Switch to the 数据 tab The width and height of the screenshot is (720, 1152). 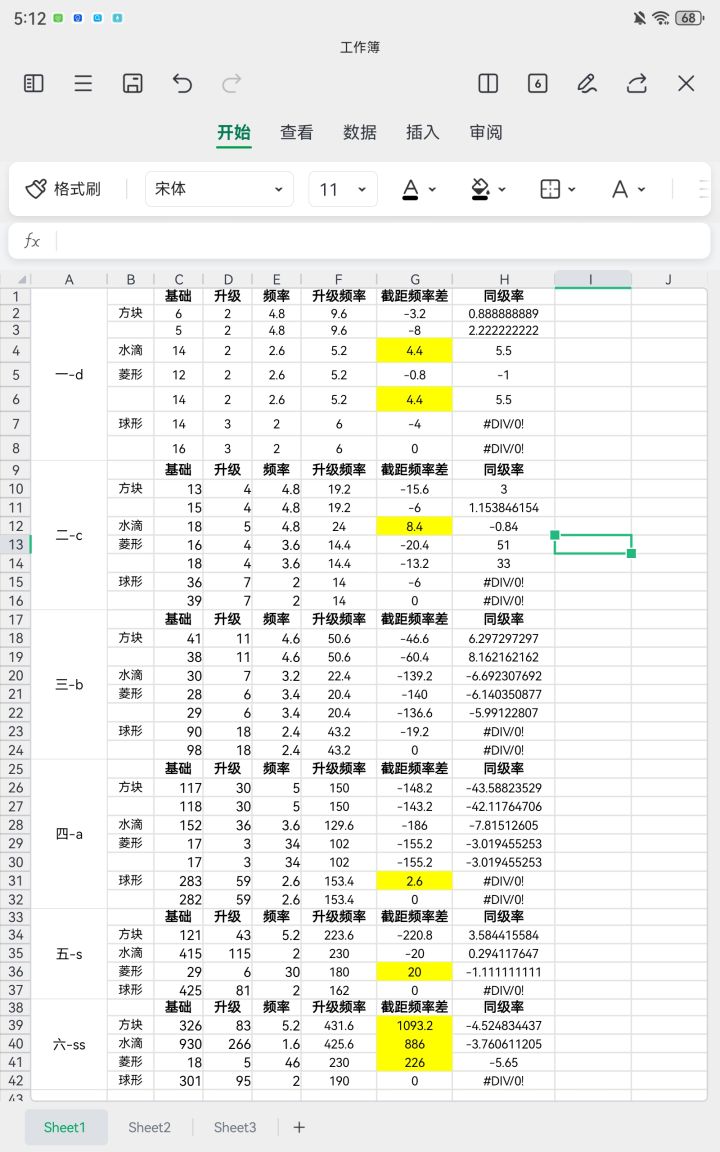click(x=360, y=132)
